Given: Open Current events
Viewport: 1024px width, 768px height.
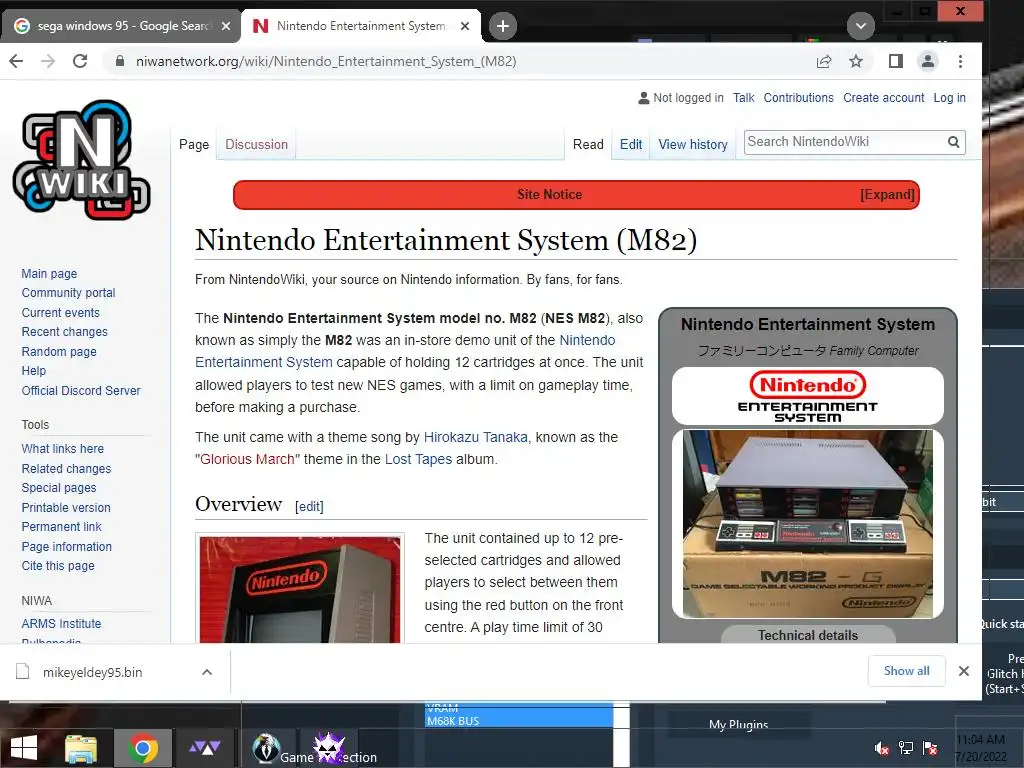Looking at the screenshot, I should coord(60,313).
